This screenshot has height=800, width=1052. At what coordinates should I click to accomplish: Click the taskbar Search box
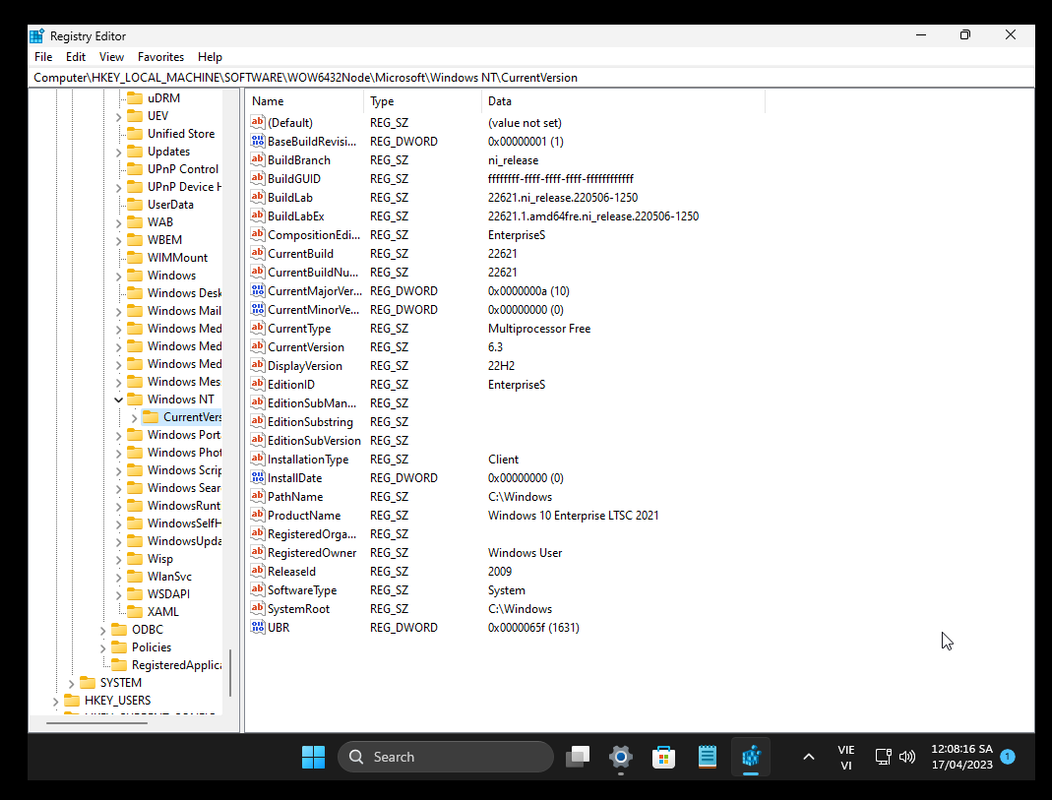(445, 757)
